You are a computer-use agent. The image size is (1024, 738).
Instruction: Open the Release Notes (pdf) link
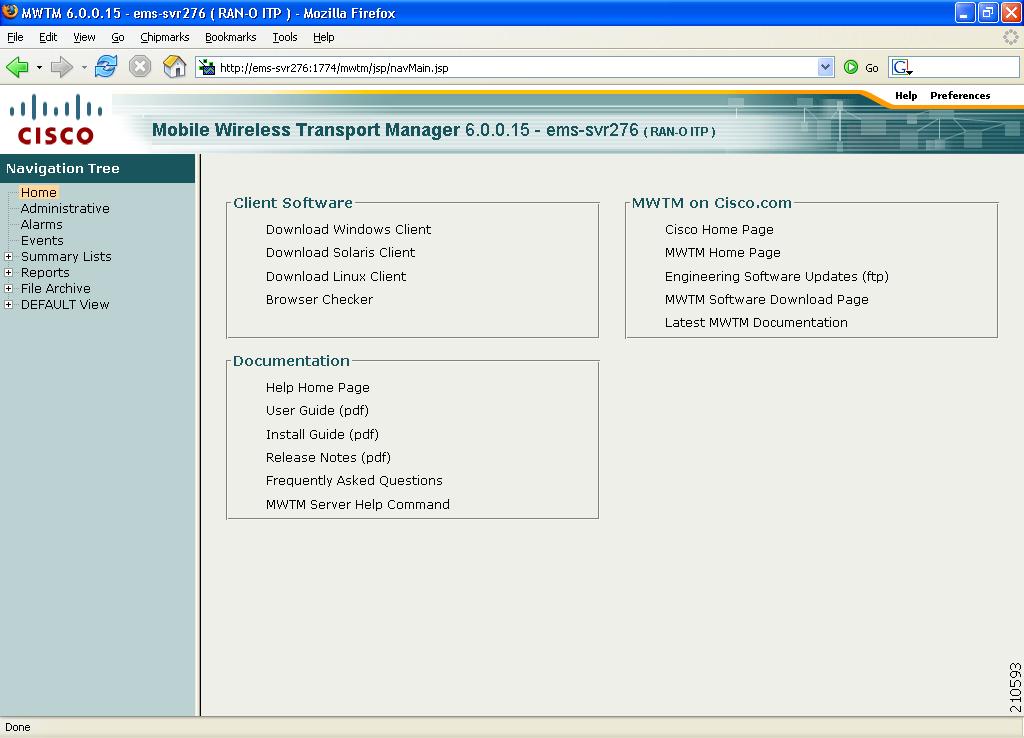328,457
